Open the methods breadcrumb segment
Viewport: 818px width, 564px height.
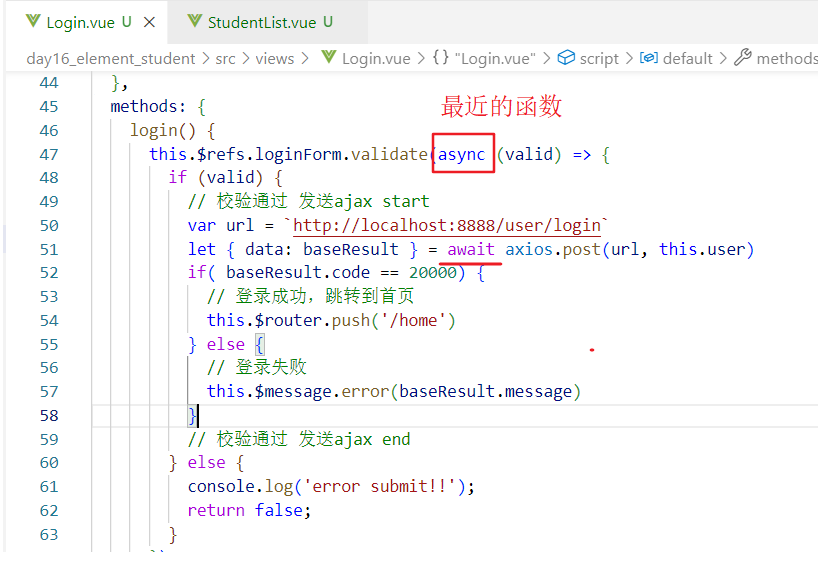[787, 58]
